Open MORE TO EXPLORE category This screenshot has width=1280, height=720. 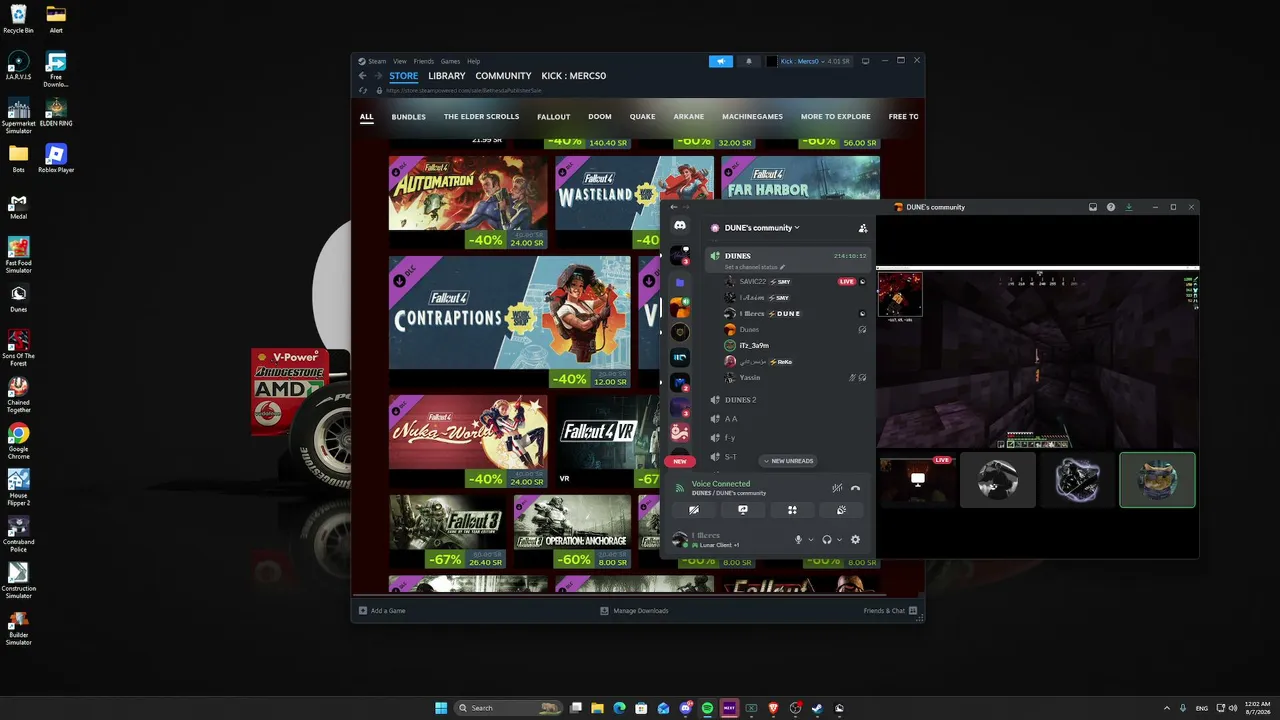pyautogui.click(x=836, y=117)
